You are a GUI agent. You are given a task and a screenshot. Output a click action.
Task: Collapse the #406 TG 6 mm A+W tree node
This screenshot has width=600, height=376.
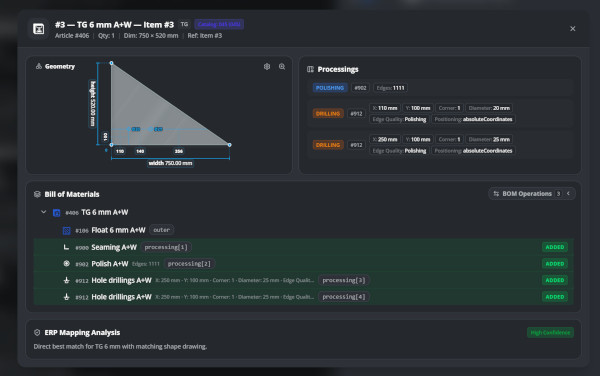click(x=44, y=212)
